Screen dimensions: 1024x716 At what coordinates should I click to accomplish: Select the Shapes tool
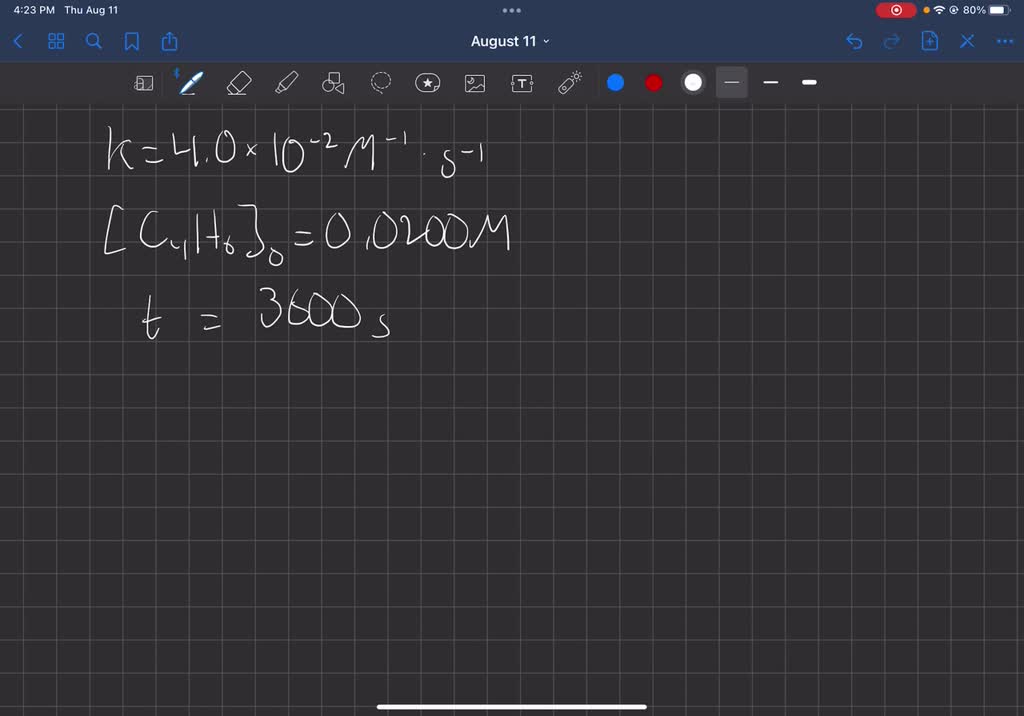333,83
